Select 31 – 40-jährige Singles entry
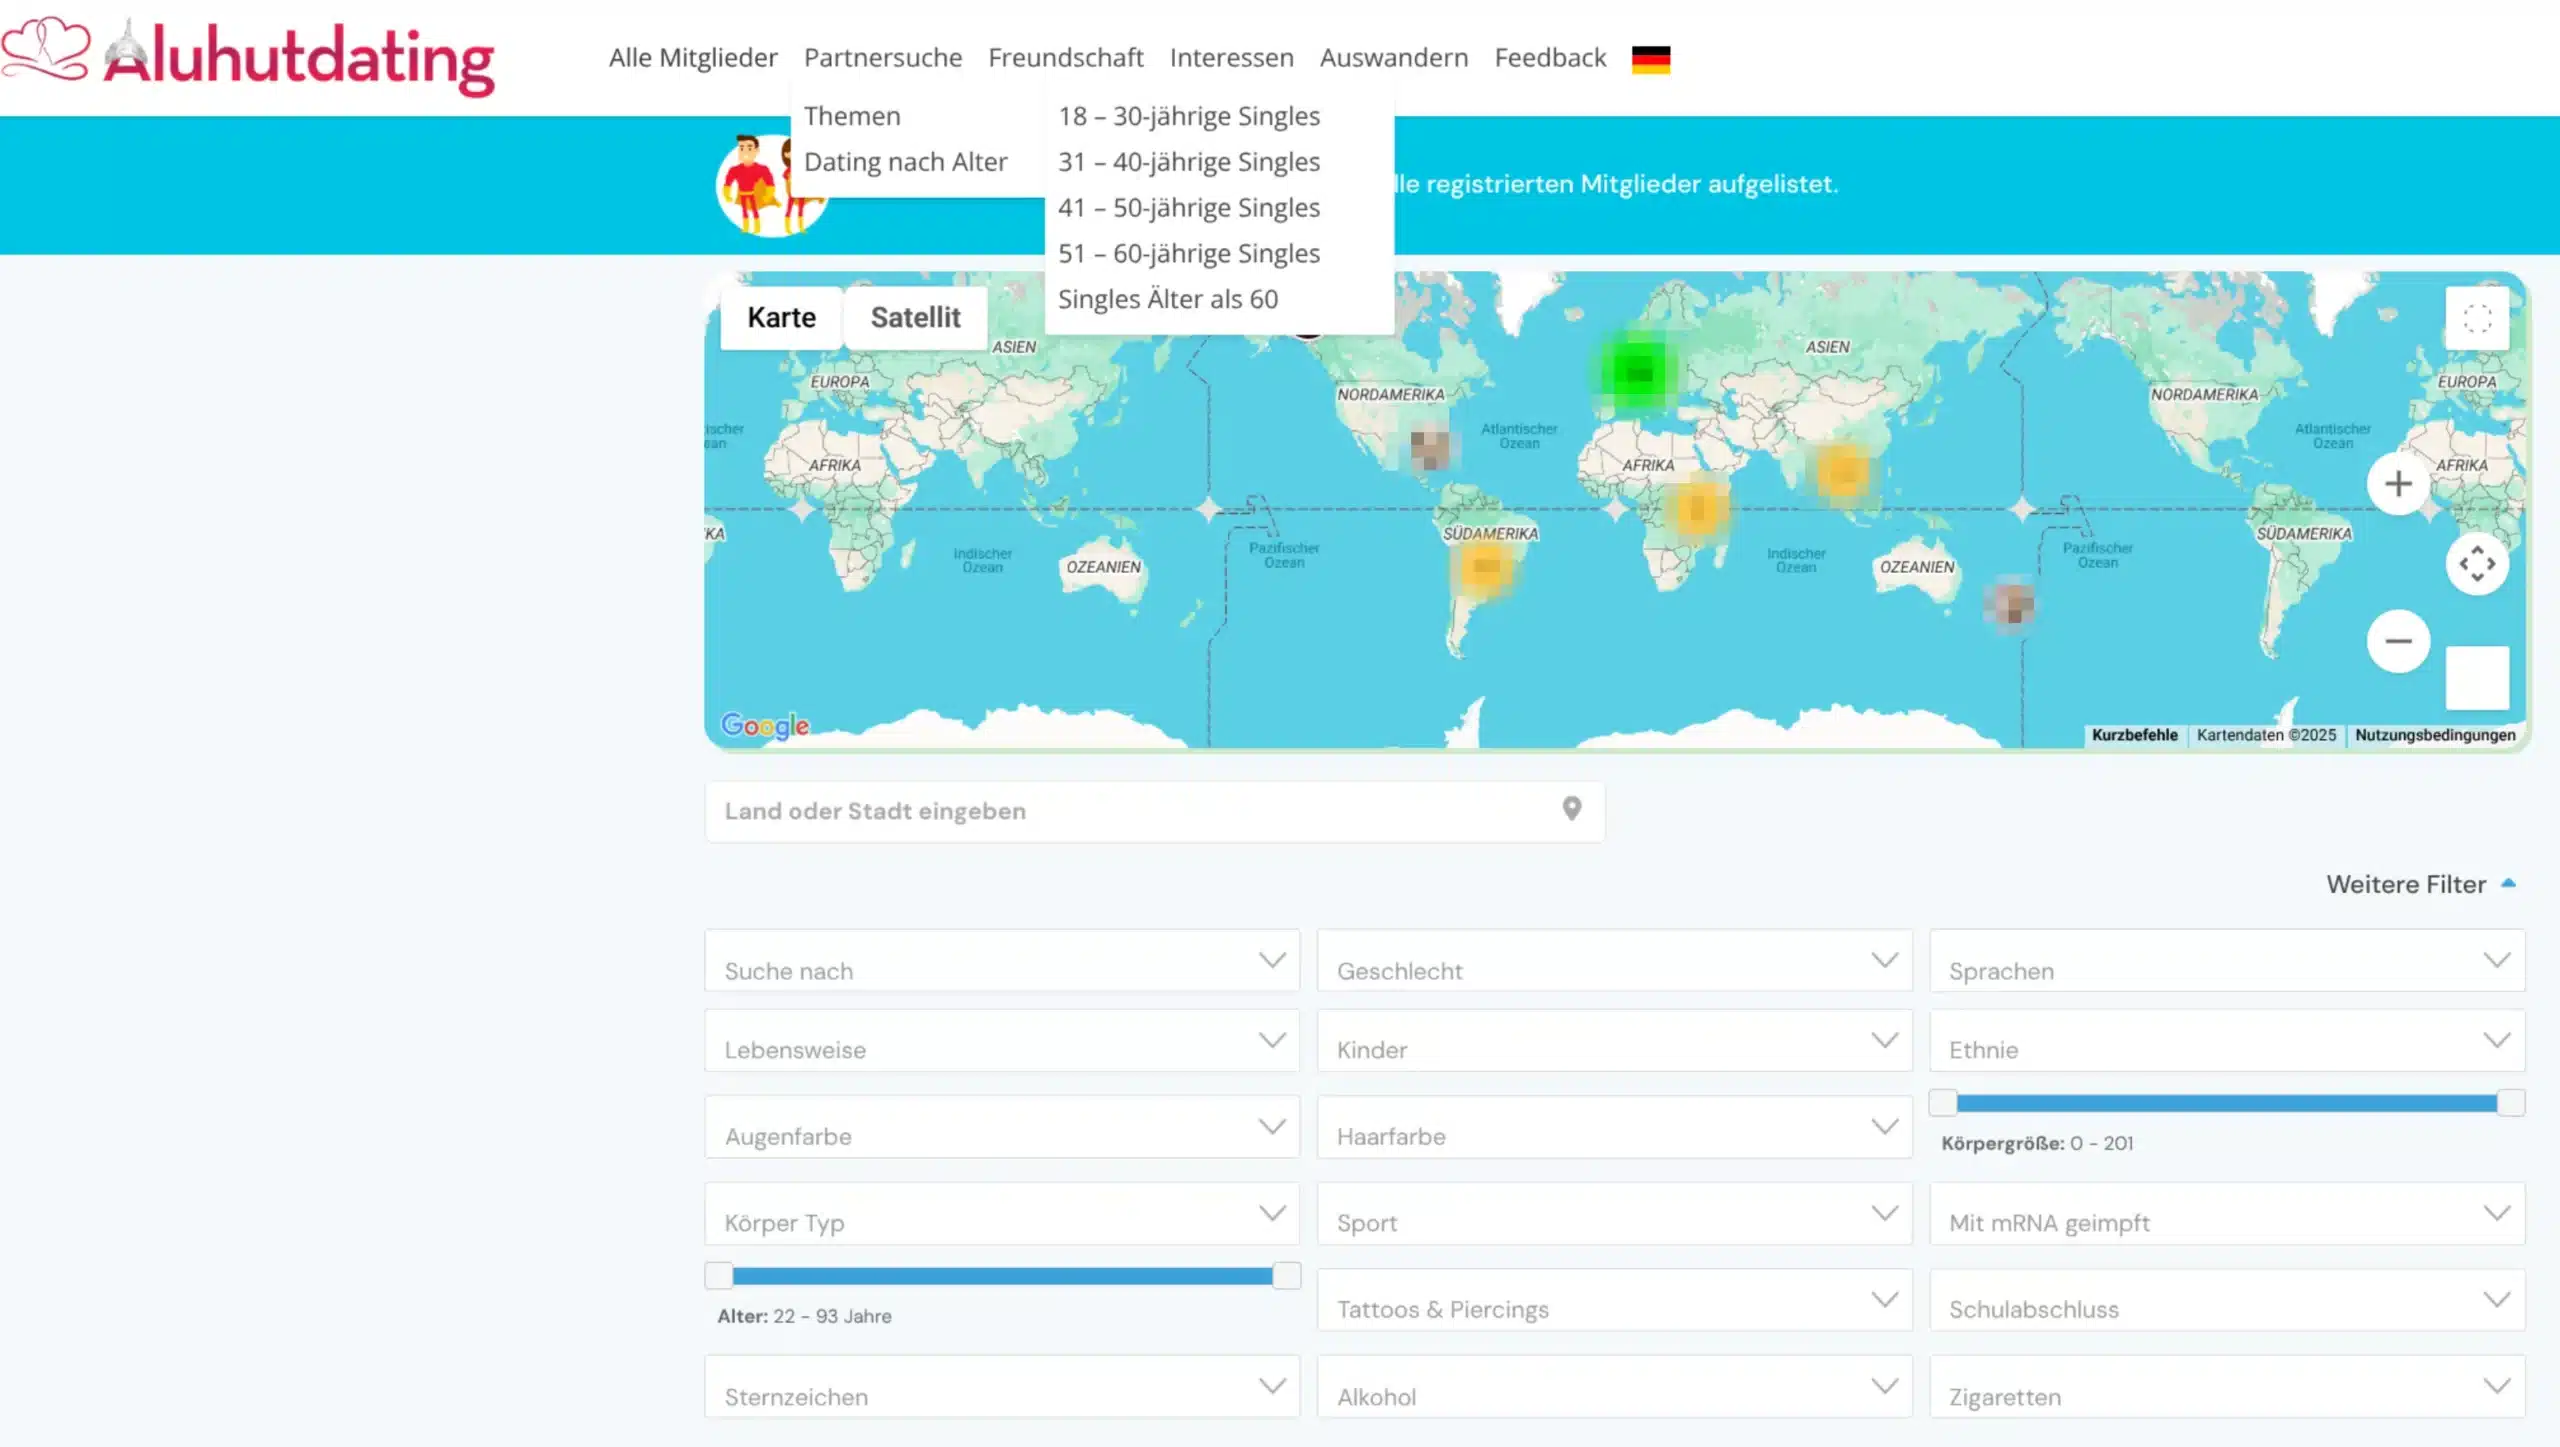Viewport: 2560px width, 1447px height. [x=1189, y=162]
